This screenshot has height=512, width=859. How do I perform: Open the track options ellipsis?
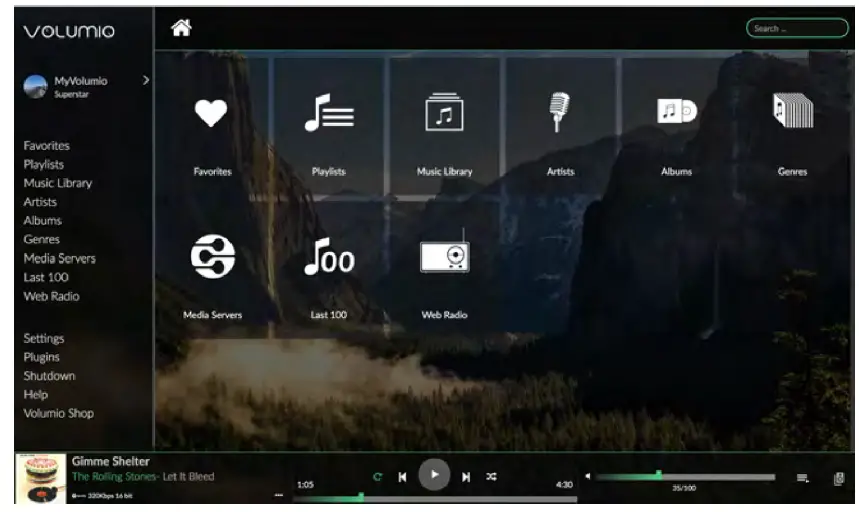click(x=278, y=495)
